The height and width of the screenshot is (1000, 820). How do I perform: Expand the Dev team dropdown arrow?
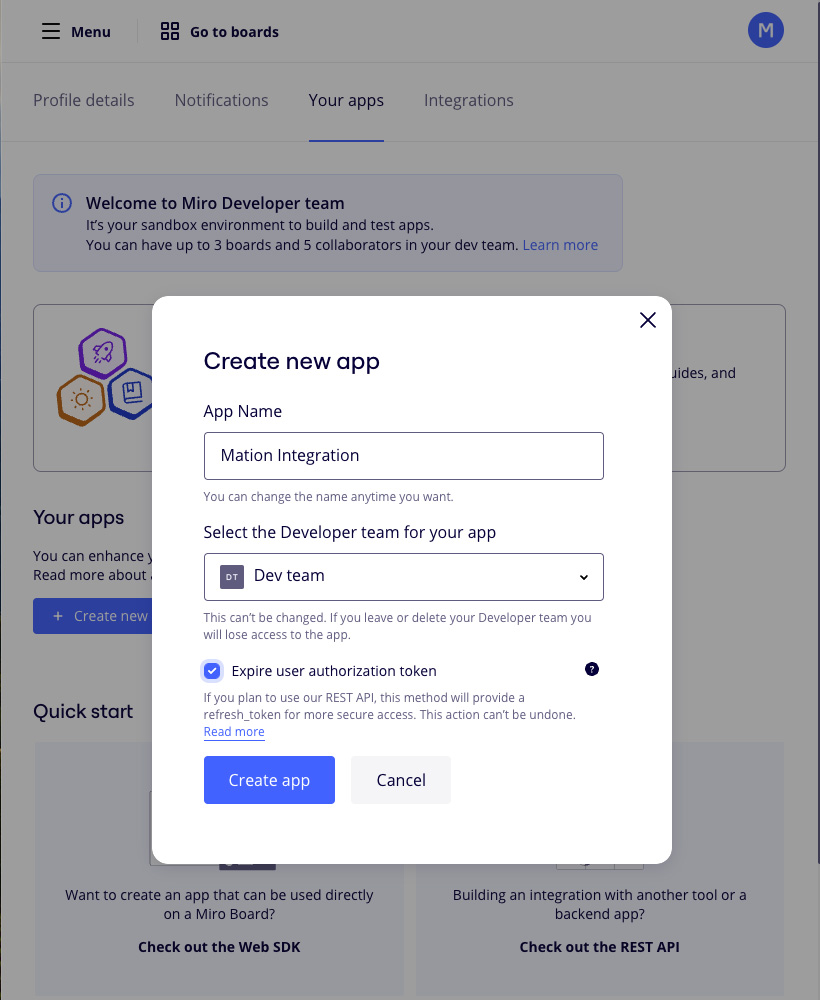pyautogui.click(x=583, y=577)
